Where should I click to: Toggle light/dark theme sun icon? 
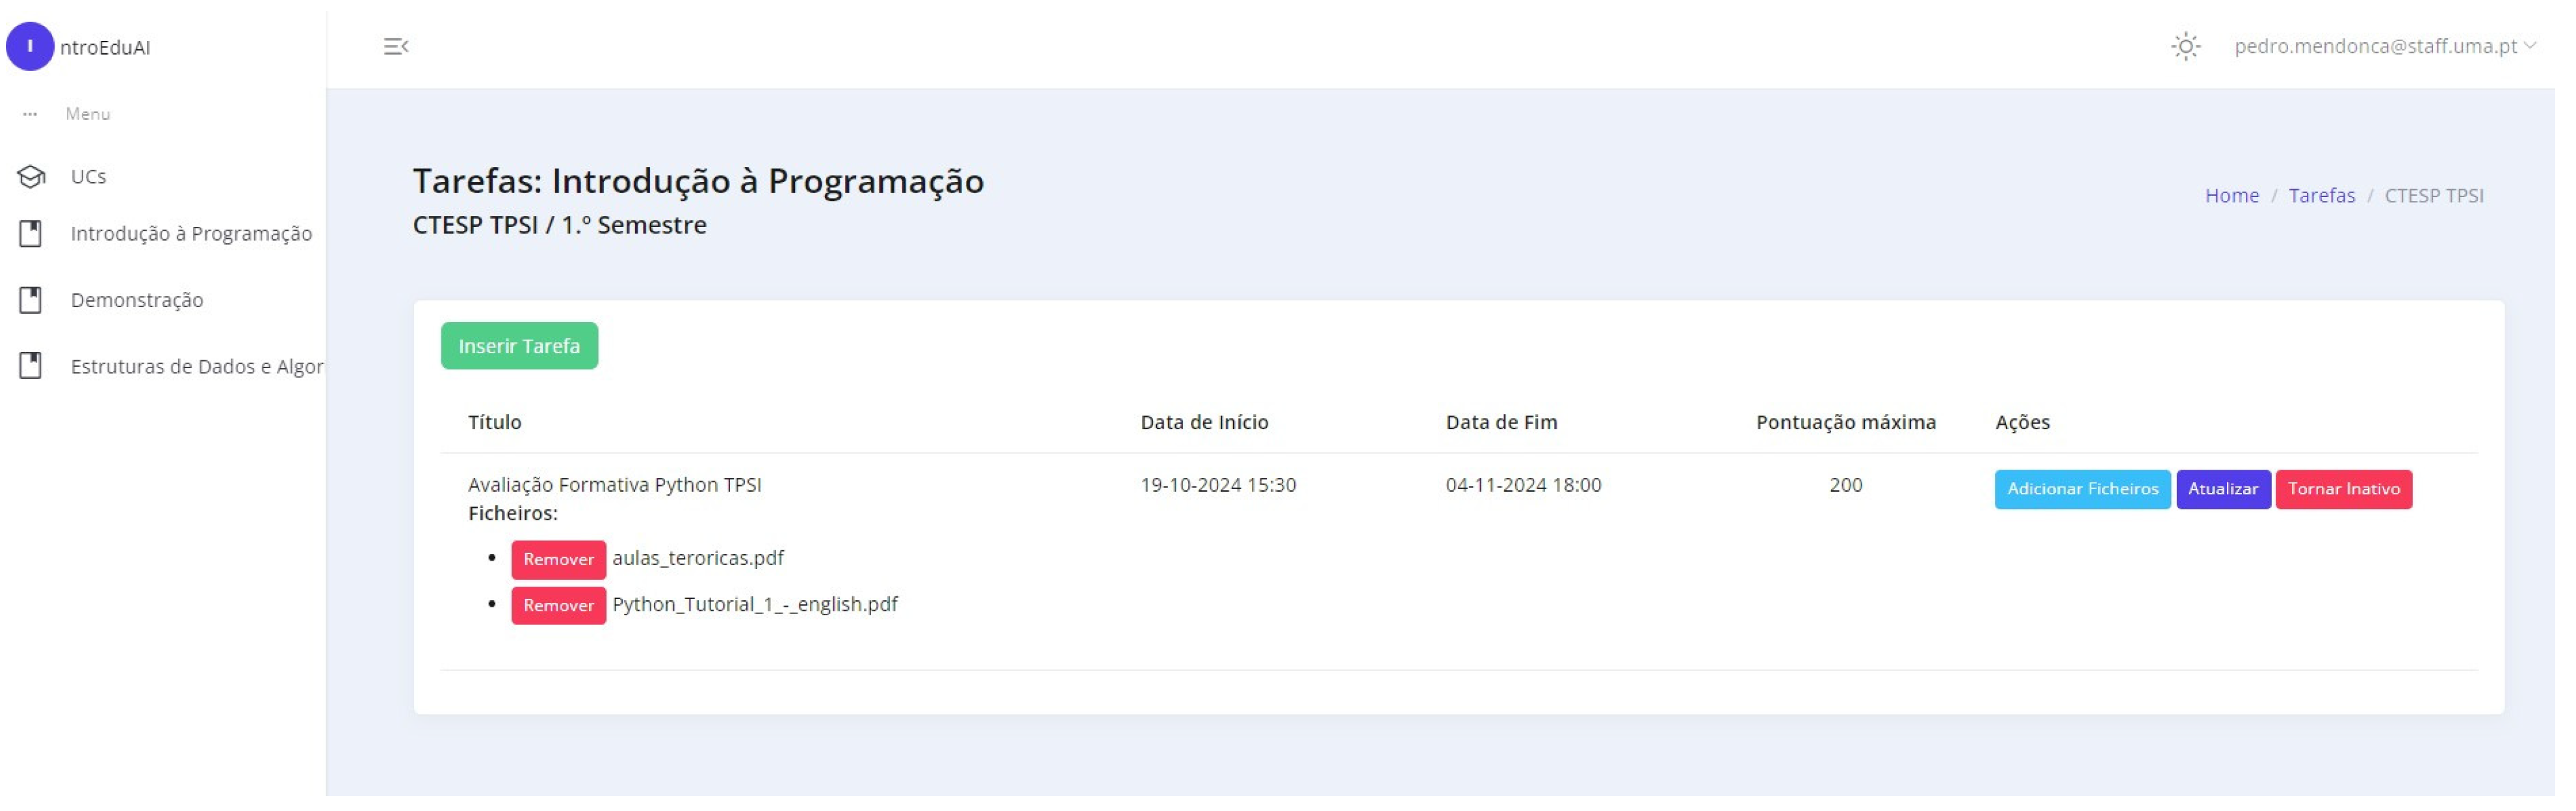pyautogui.click(x=2185, y=47)
